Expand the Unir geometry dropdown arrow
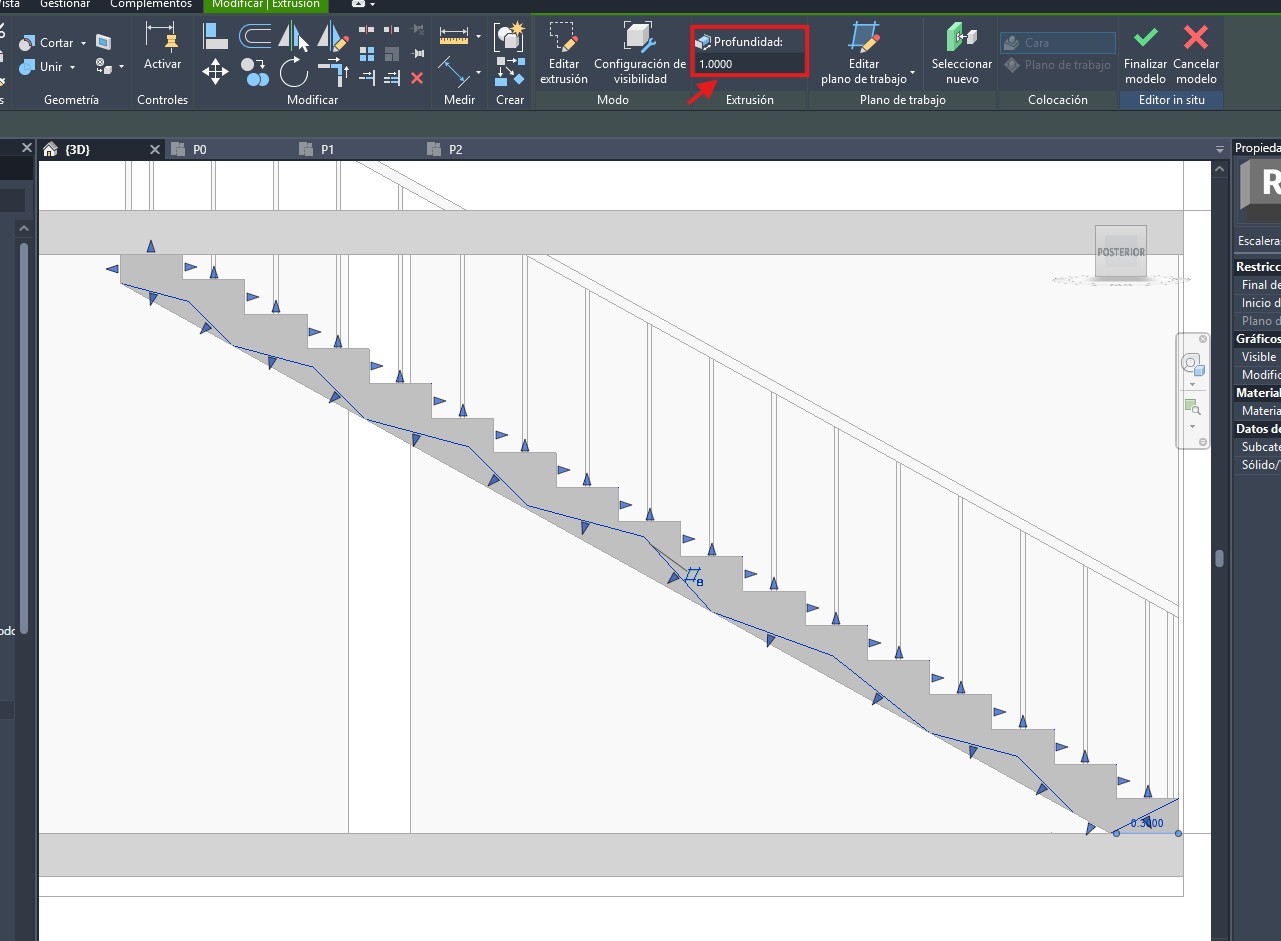Screen dimensions: 1281x941 tap(73, 67)
